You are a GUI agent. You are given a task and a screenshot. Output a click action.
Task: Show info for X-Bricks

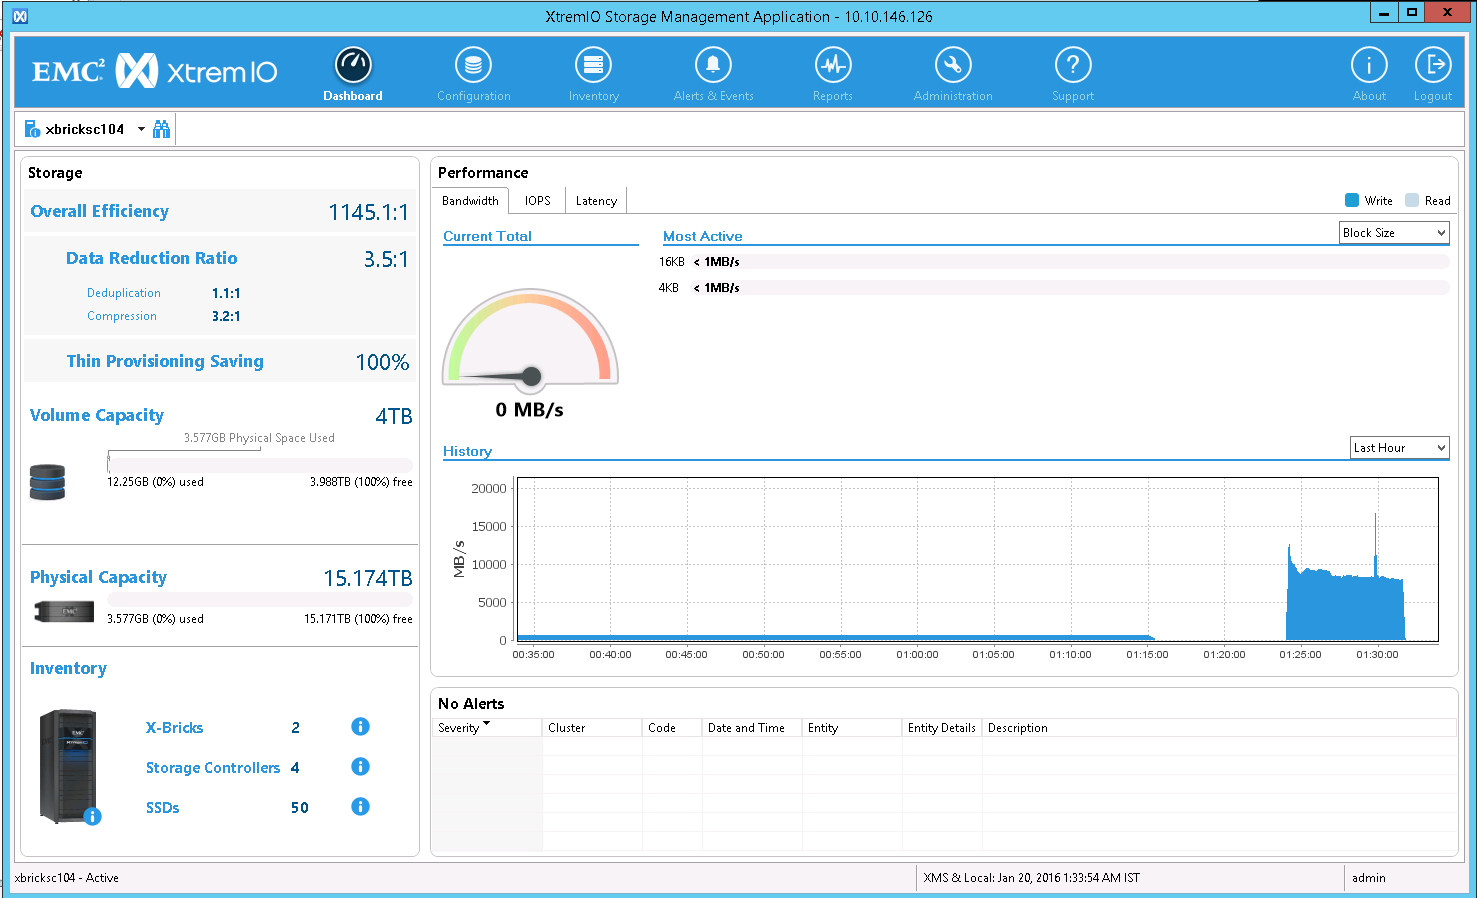[x=361, y=727]
